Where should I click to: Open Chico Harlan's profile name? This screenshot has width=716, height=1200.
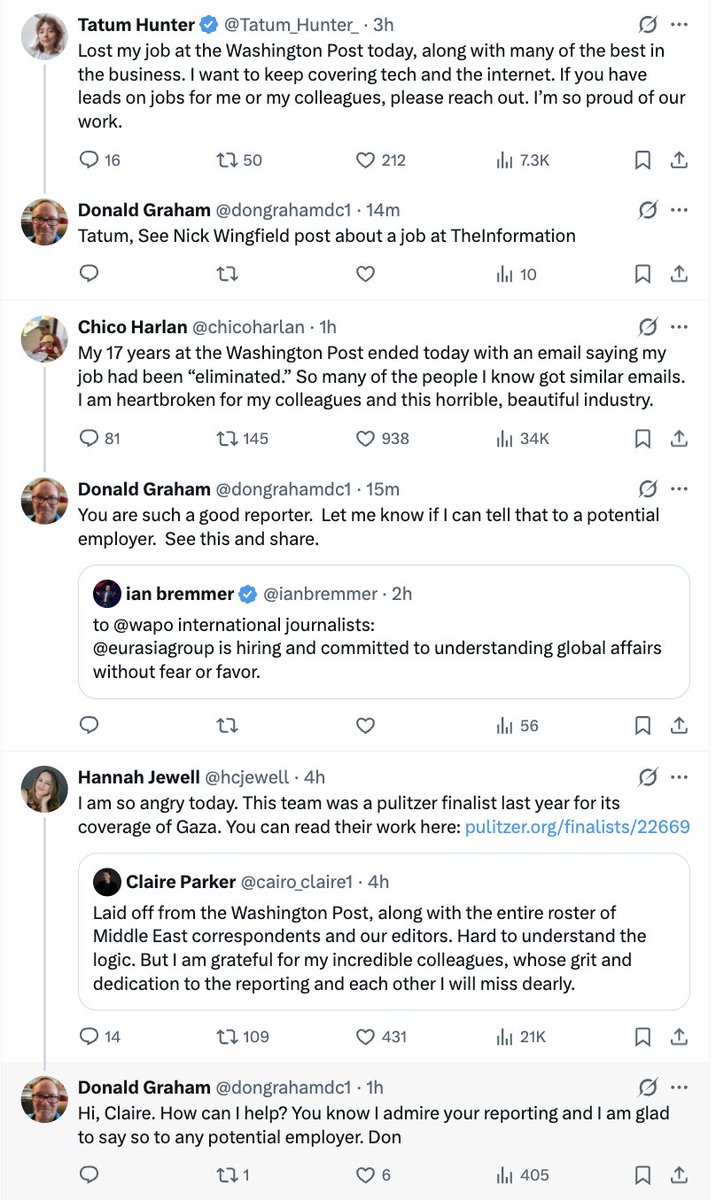point(130,327)
